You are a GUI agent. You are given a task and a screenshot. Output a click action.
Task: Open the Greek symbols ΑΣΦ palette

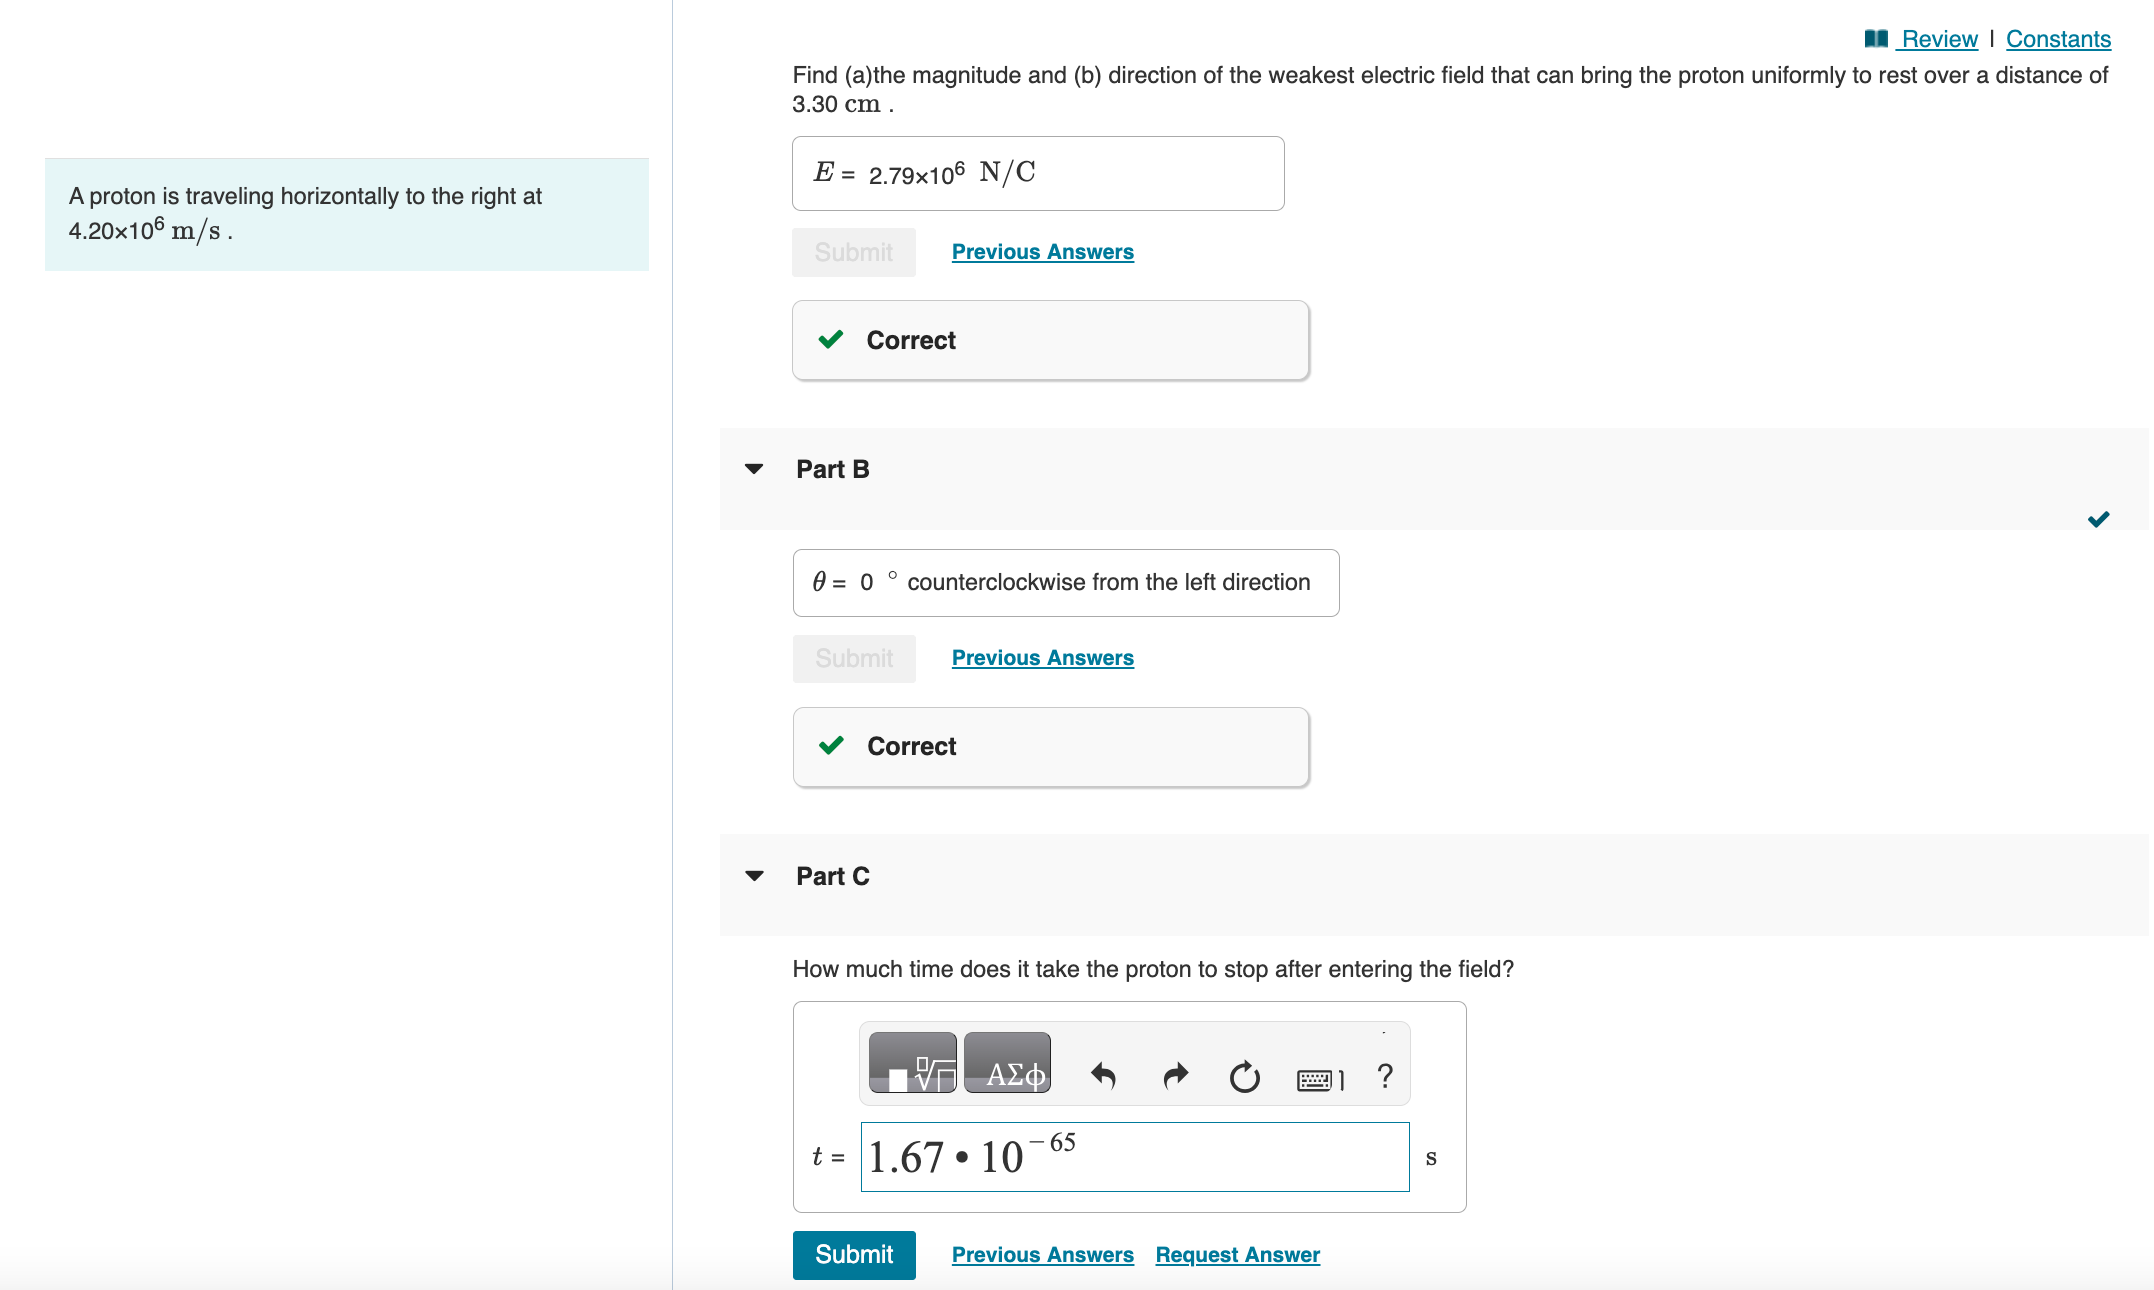[x=1007, y=1063]
